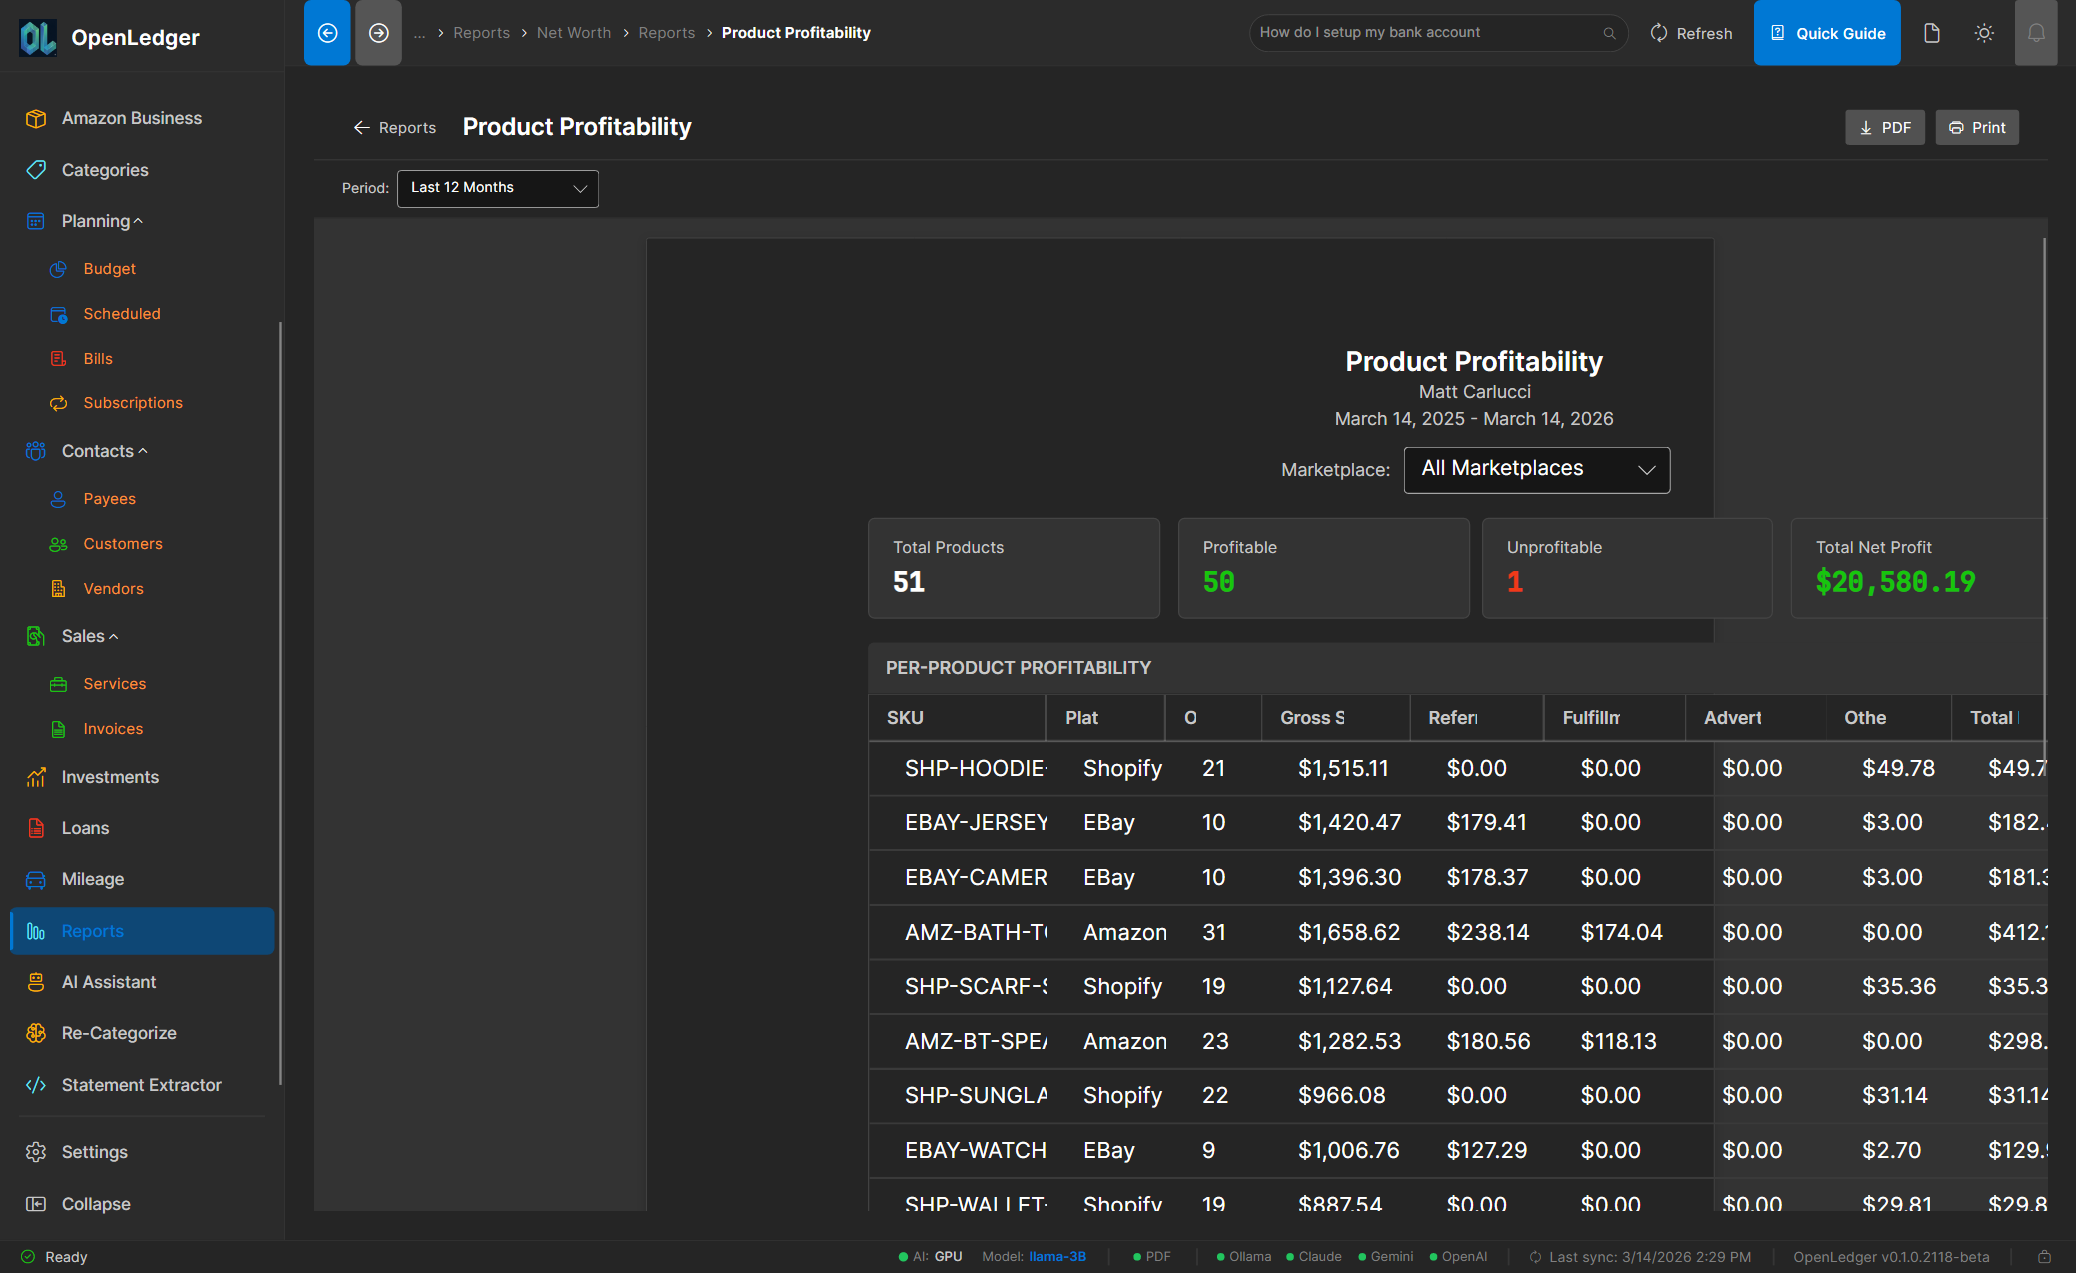The width and height of the screenshot is (2076, 1273).
Task: Click the notifications bell icon
Action: pos(2037,32)
